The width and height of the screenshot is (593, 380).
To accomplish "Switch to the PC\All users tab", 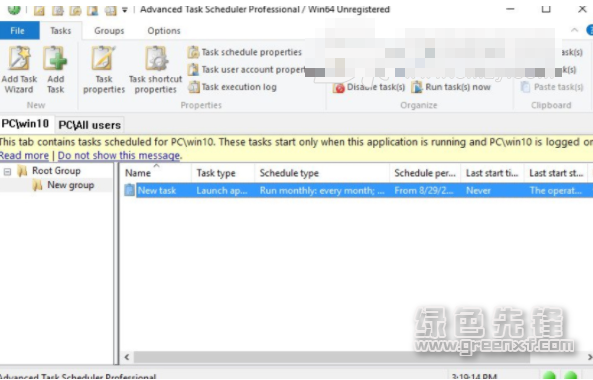I will tap(90, 125).
